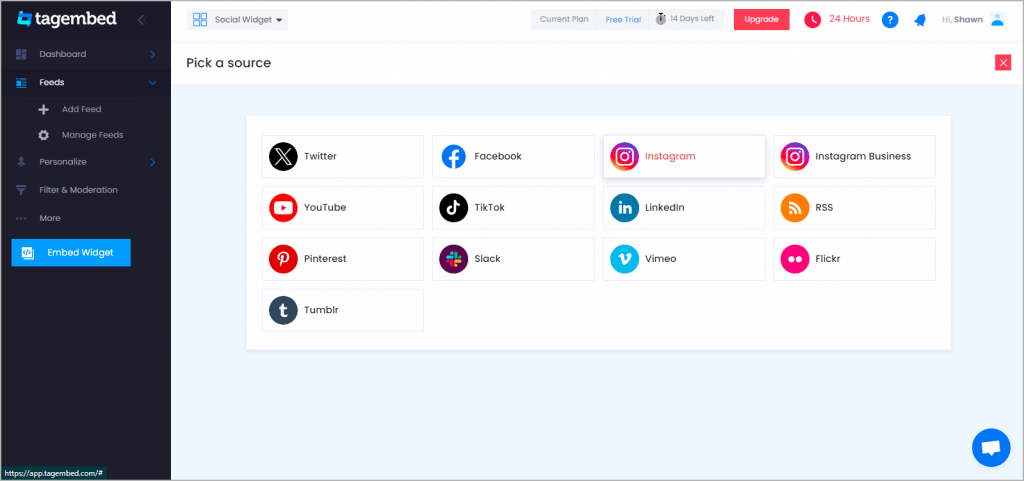The height and width of the screenshot is (481, 1024).
Task: Click the Tumblr logo icon
Action: tap(283, 310)
